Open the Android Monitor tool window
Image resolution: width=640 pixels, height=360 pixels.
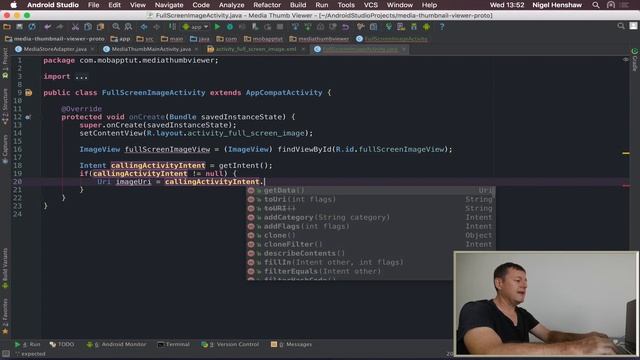[x=116, y=344]
